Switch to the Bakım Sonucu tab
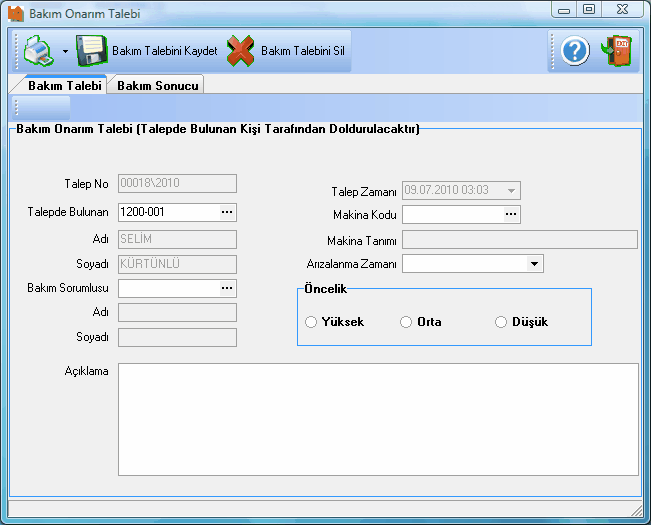Screen dimensions: 651x525 [x=157, y=85]
